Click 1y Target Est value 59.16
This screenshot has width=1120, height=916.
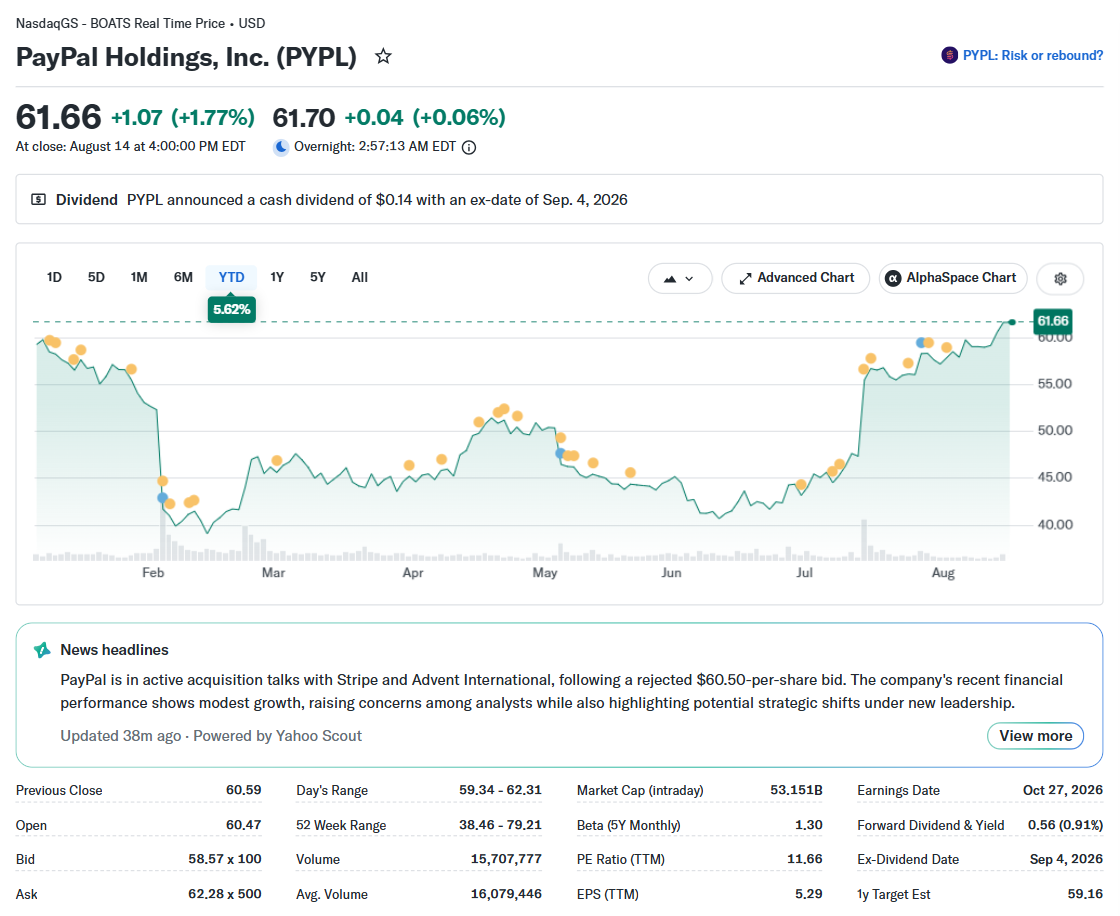[x=1085, y=894]
